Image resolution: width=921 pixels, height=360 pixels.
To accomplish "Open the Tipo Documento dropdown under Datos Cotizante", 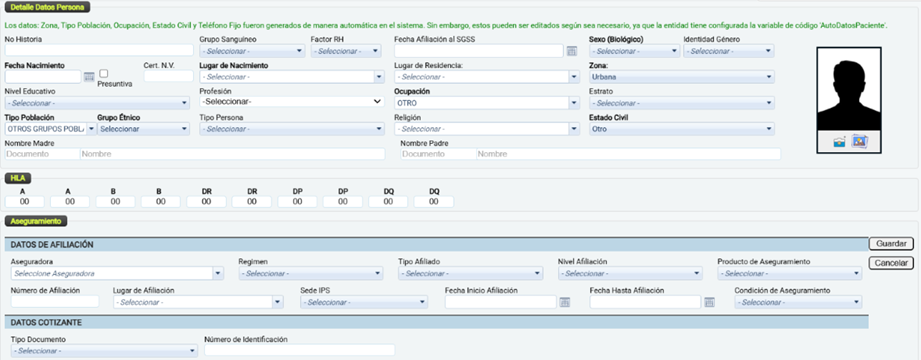I will click(x=104, y=351).
